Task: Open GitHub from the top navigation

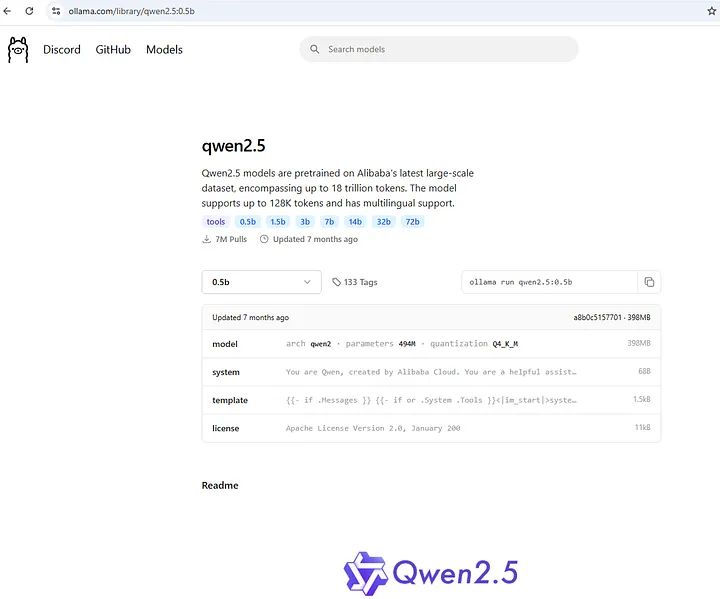Action: tap(113, 50)
